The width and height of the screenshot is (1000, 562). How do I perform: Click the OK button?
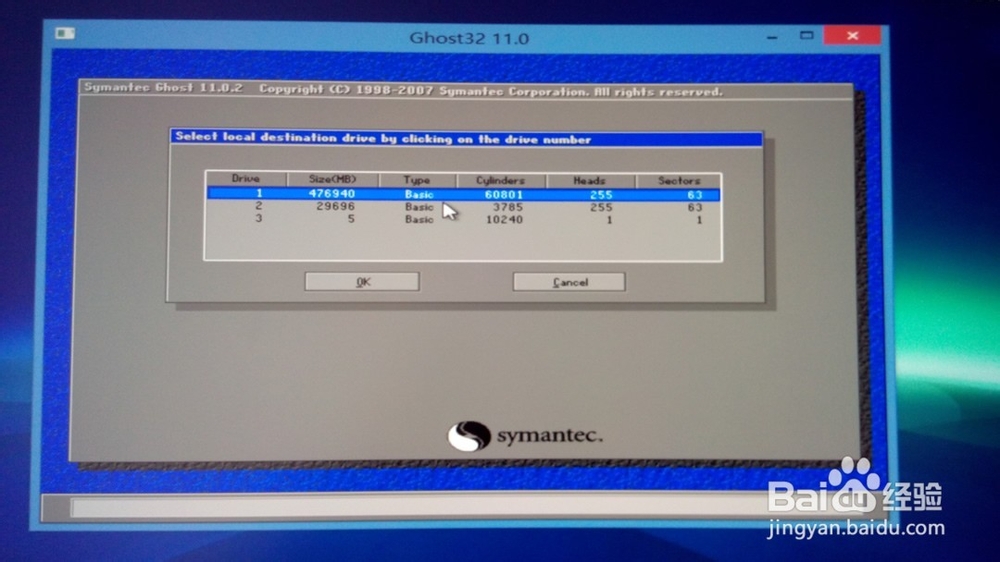tap(362, 281)
